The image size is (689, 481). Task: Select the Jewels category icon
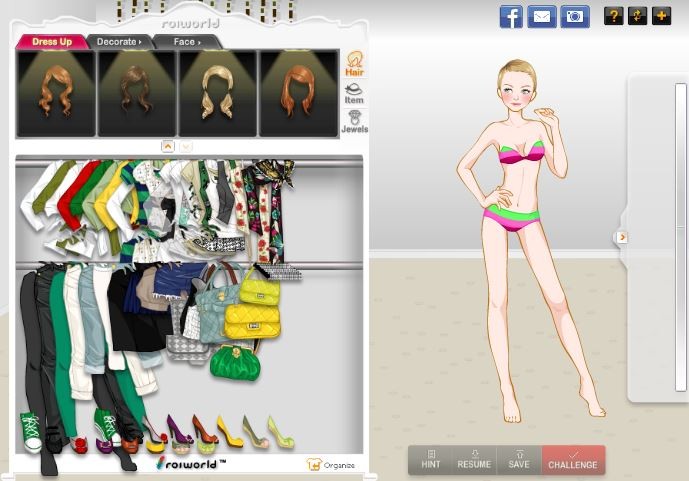[354, 122]
